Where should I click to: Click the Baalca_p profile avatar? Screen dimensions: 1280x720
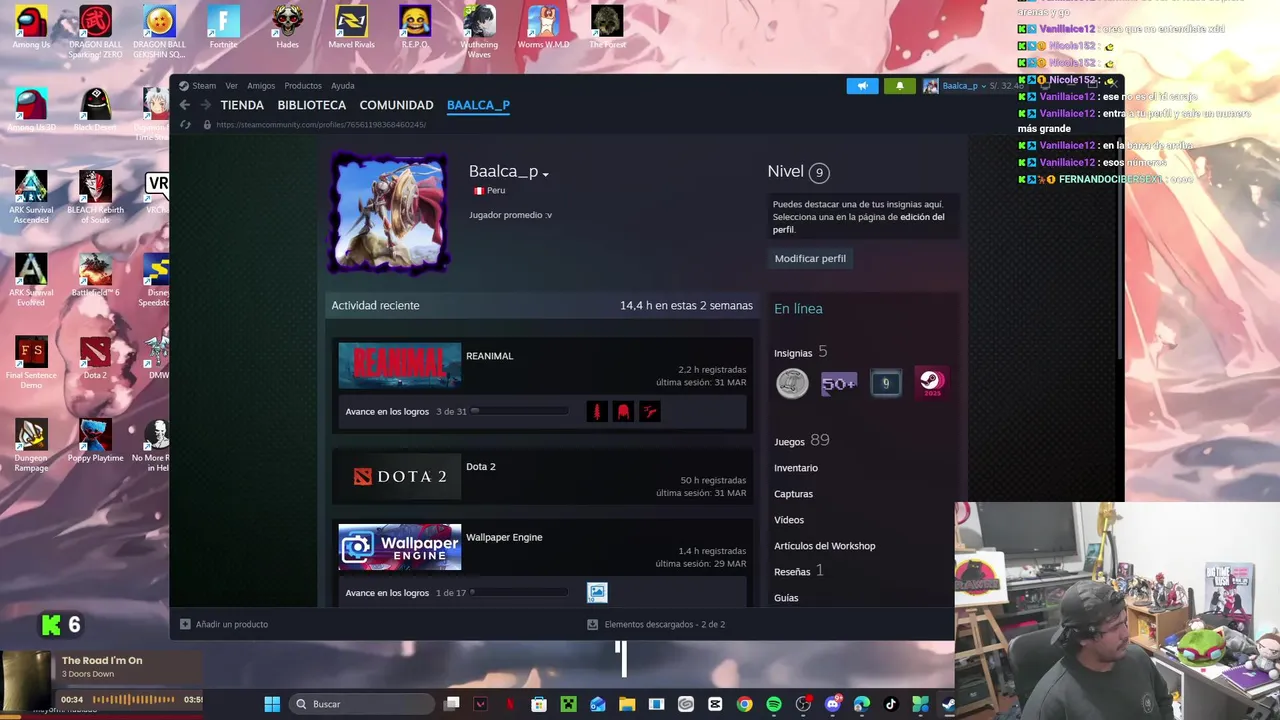point(390,213)
